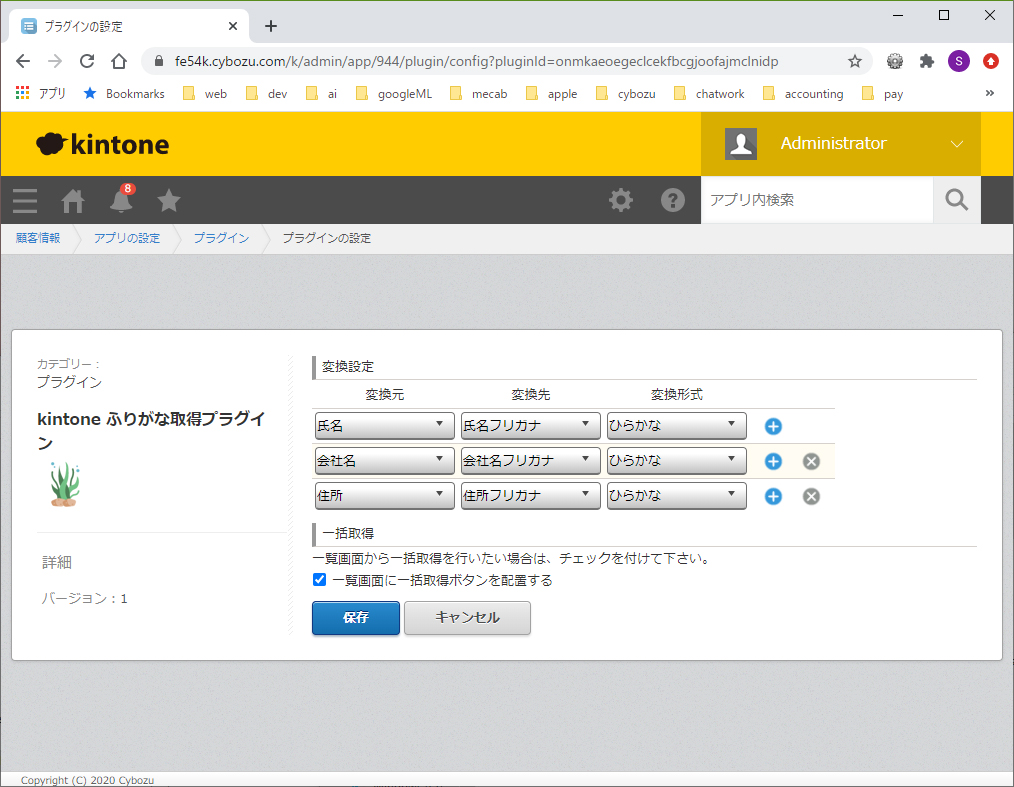Open 変換元 dropdown showing 会社名
Image resolution: width=1014 pixels, height=787 pixels.
(384, 461)
